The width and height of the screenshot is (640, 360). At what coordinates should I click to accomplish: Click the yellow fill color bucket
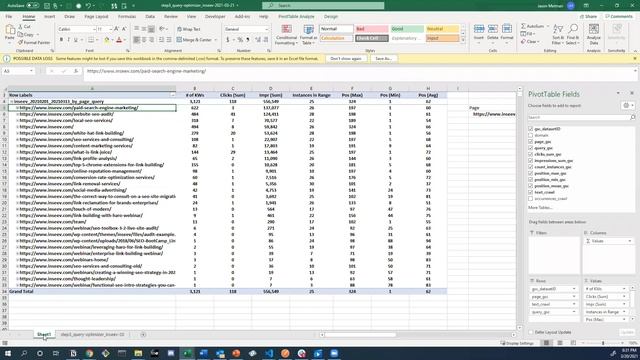tap(107, 40)
